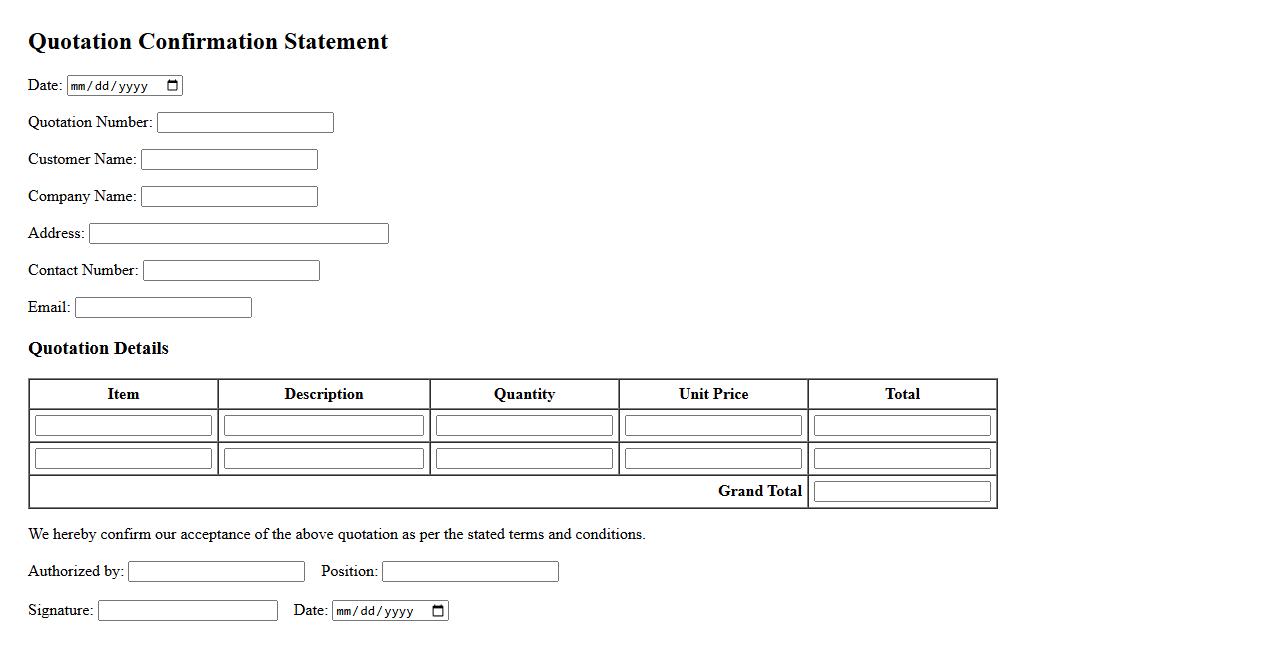Focus the Position text input

(x=470, y=572)
